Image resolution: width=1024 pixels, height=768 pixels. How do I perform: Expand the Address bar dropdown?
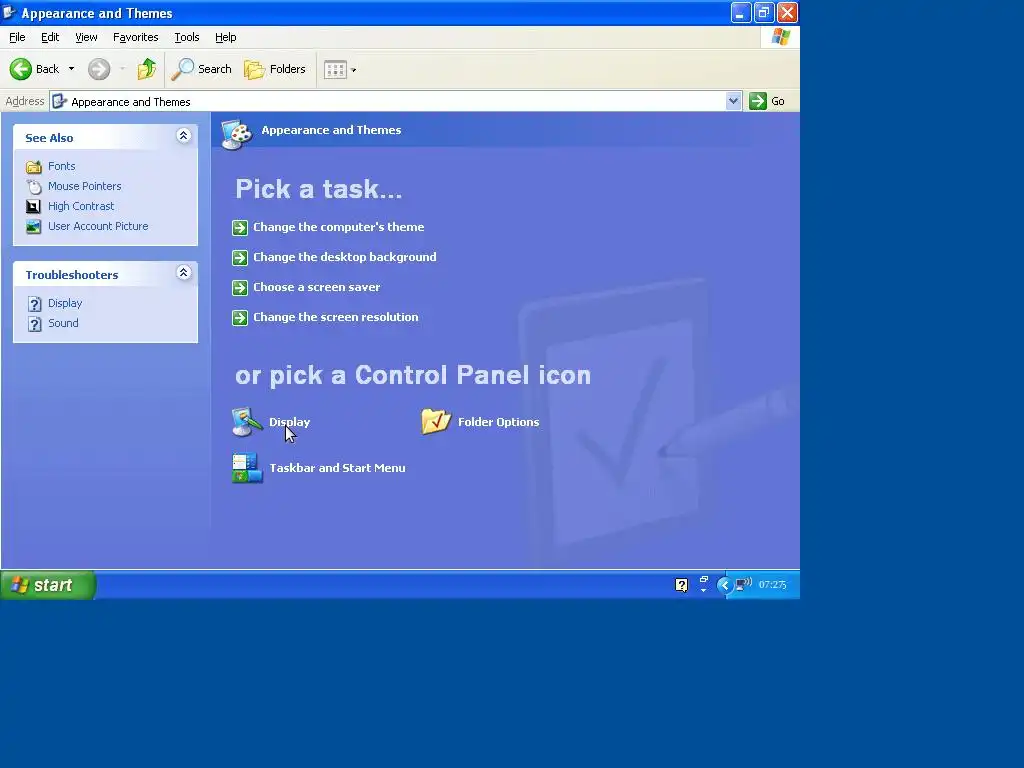pos(733,101)
